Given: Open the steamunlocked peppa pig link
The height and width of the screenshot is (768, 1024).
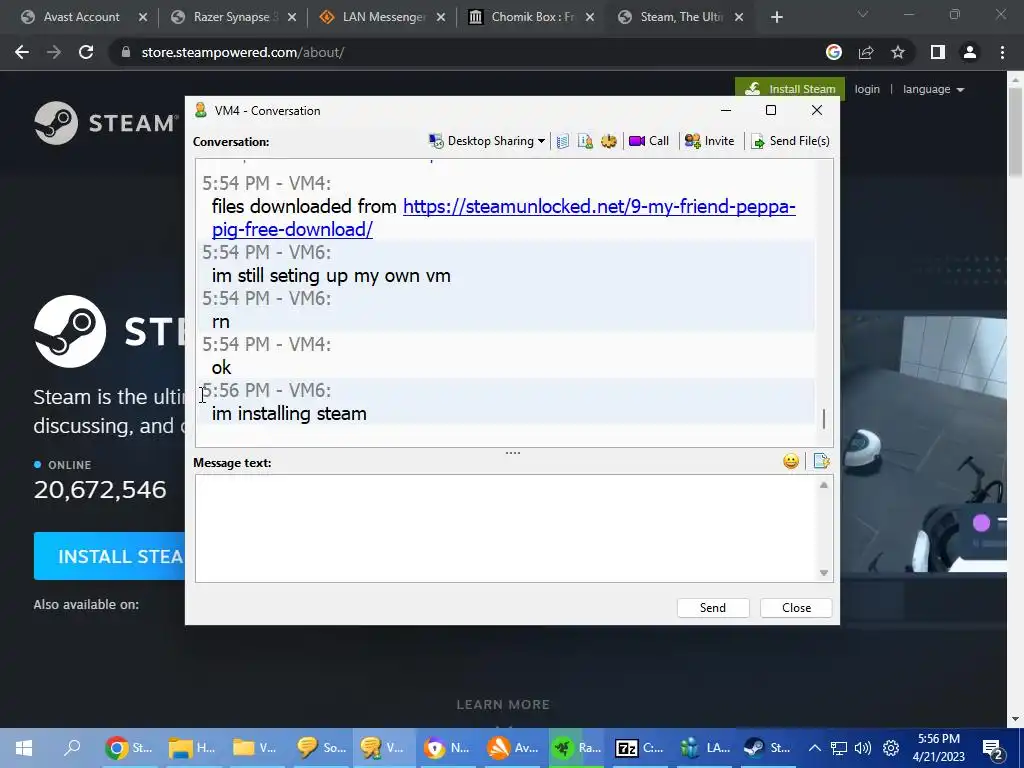Looking at the screenshot, I should pos(503,217).
